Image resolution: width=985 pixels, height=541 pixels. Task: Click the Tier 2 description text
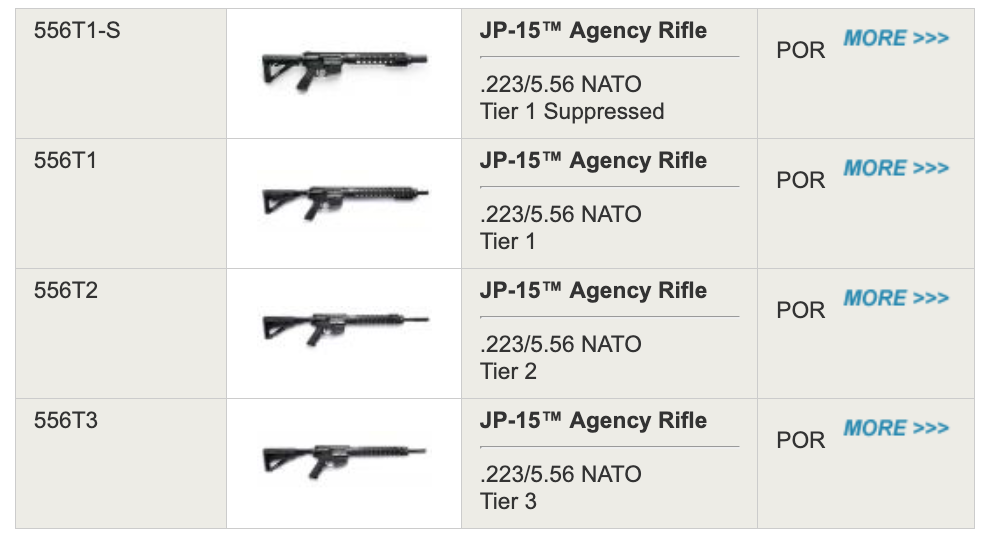coord(508,371)
